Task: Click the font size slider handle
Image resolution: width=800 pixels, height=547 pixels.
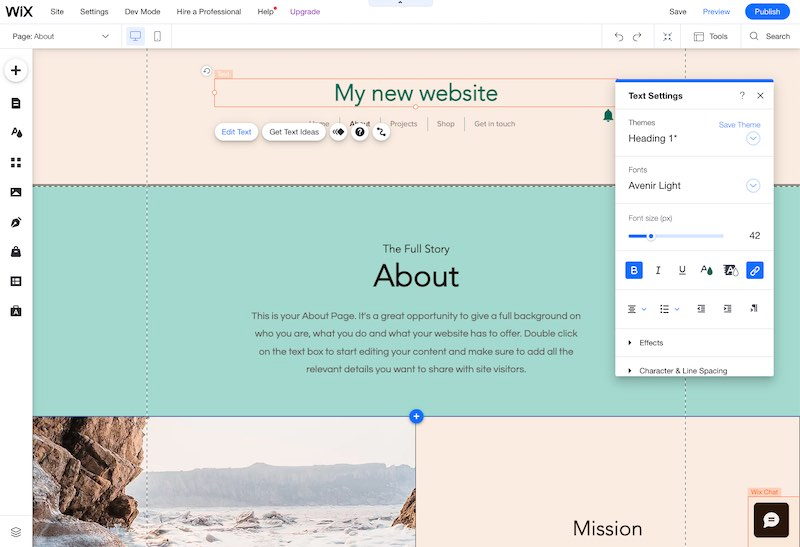Action: point(651,236)
